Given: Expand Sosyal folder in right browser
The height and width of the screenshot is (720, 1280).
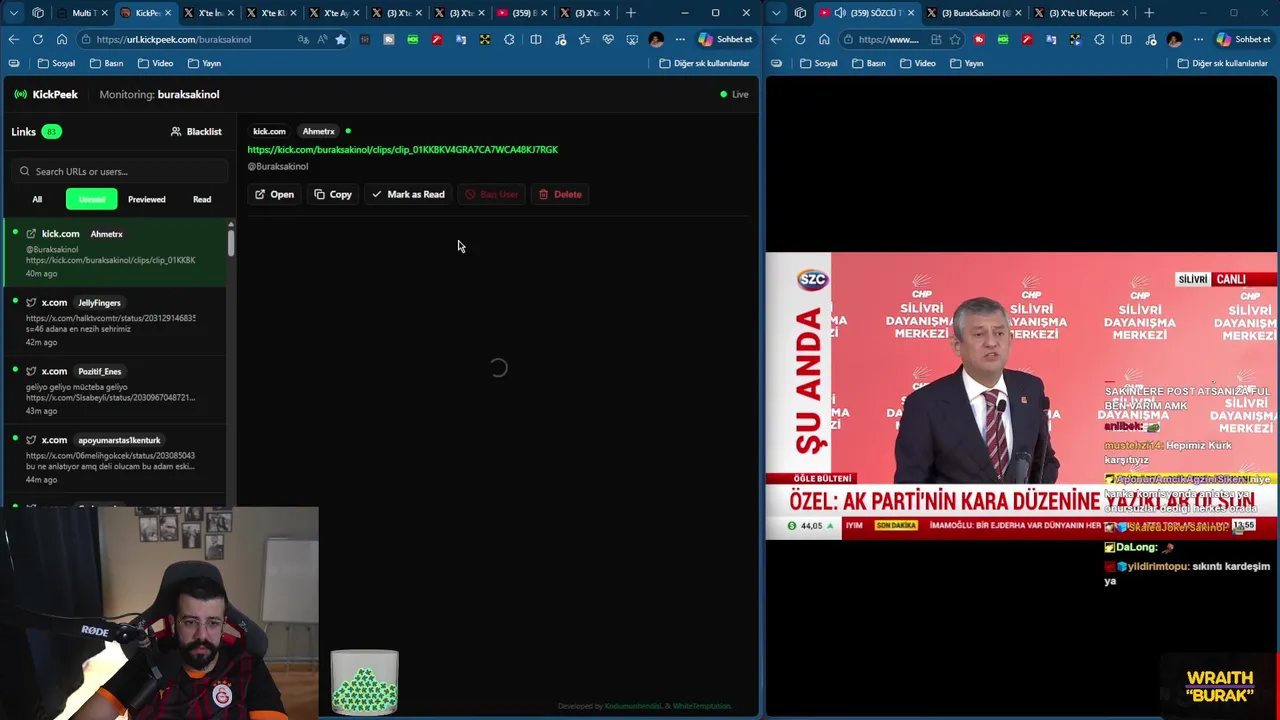Looking at the screenshot, I should coord(818,63).
